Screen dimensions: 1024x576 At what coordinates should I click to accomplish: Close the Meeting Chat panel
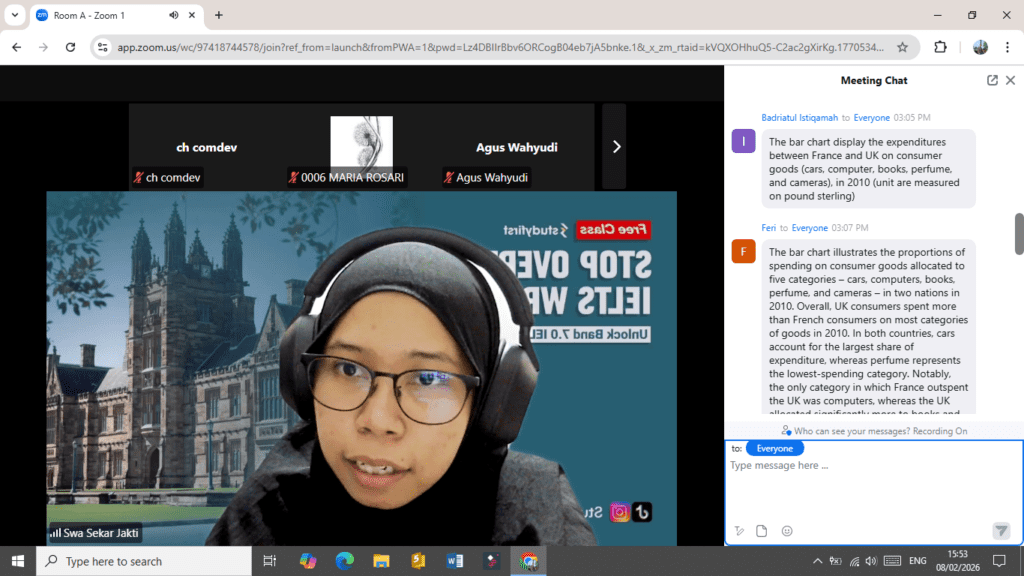[x=1010, y=80]
